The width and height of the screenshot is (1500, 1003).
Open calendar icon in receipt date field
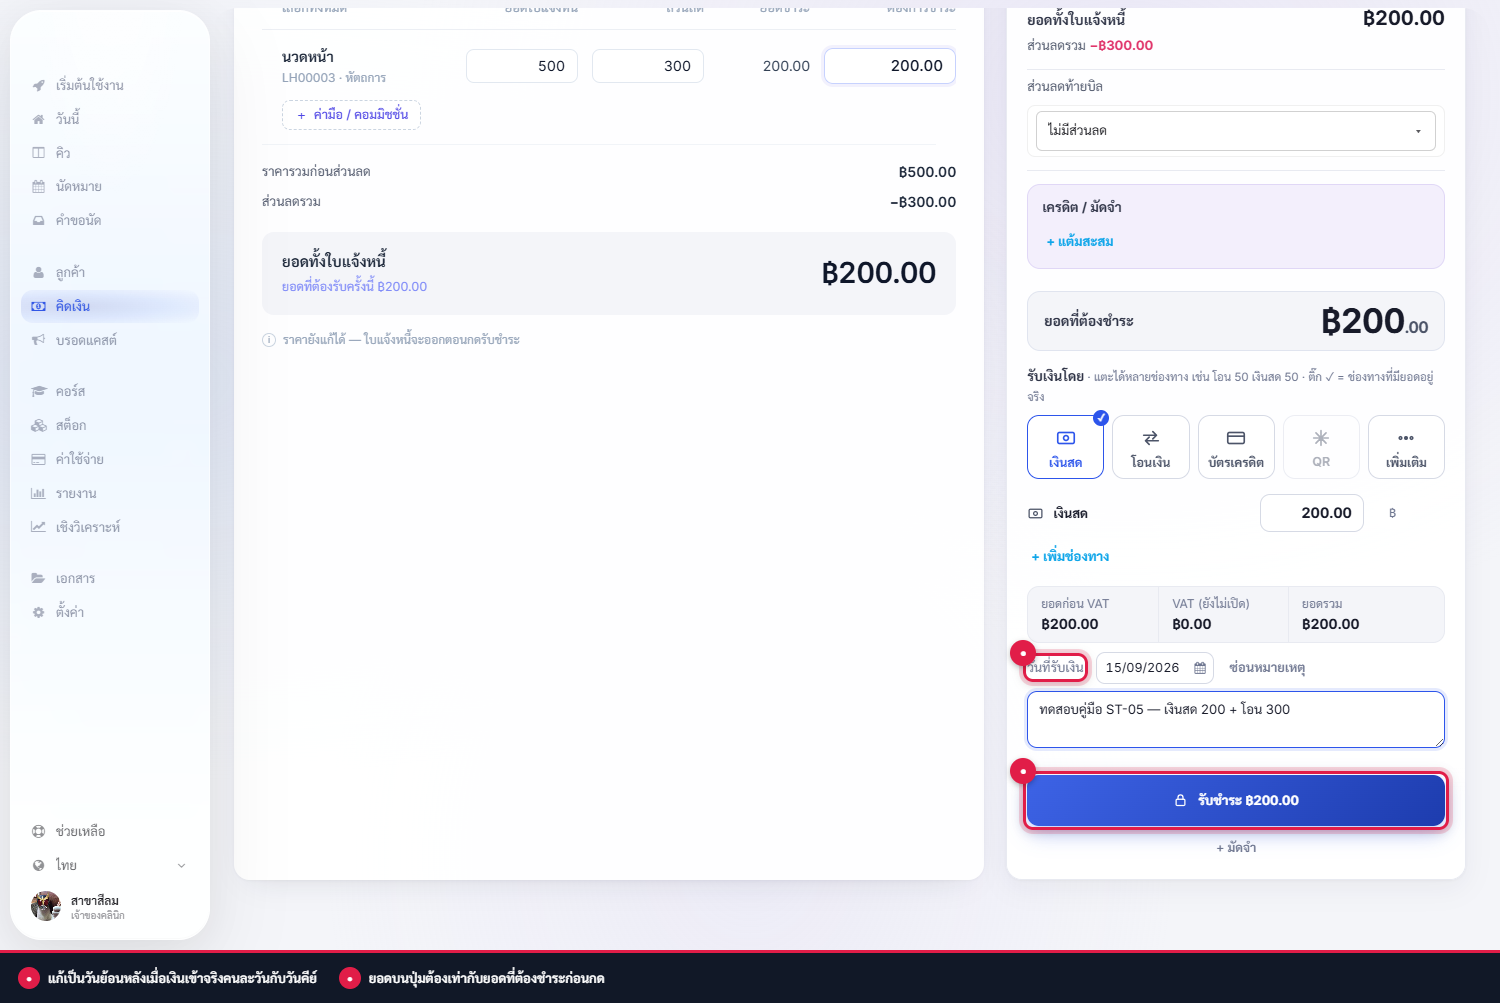pyautogui.click(x=1200, y=668)
